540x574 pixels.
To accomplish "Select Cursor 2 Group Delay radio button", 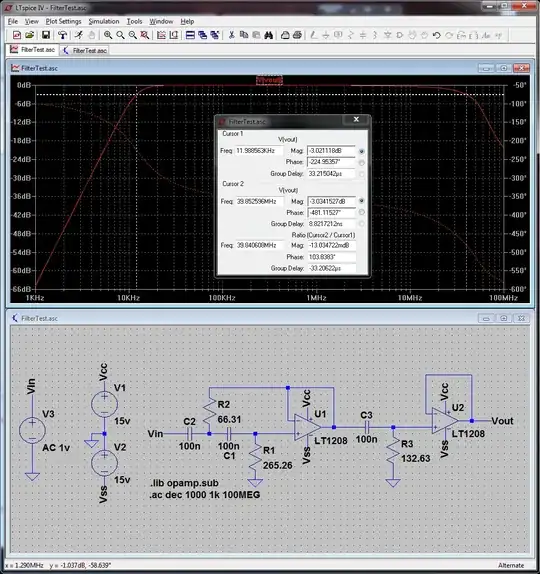I will [x=361, y=224].
